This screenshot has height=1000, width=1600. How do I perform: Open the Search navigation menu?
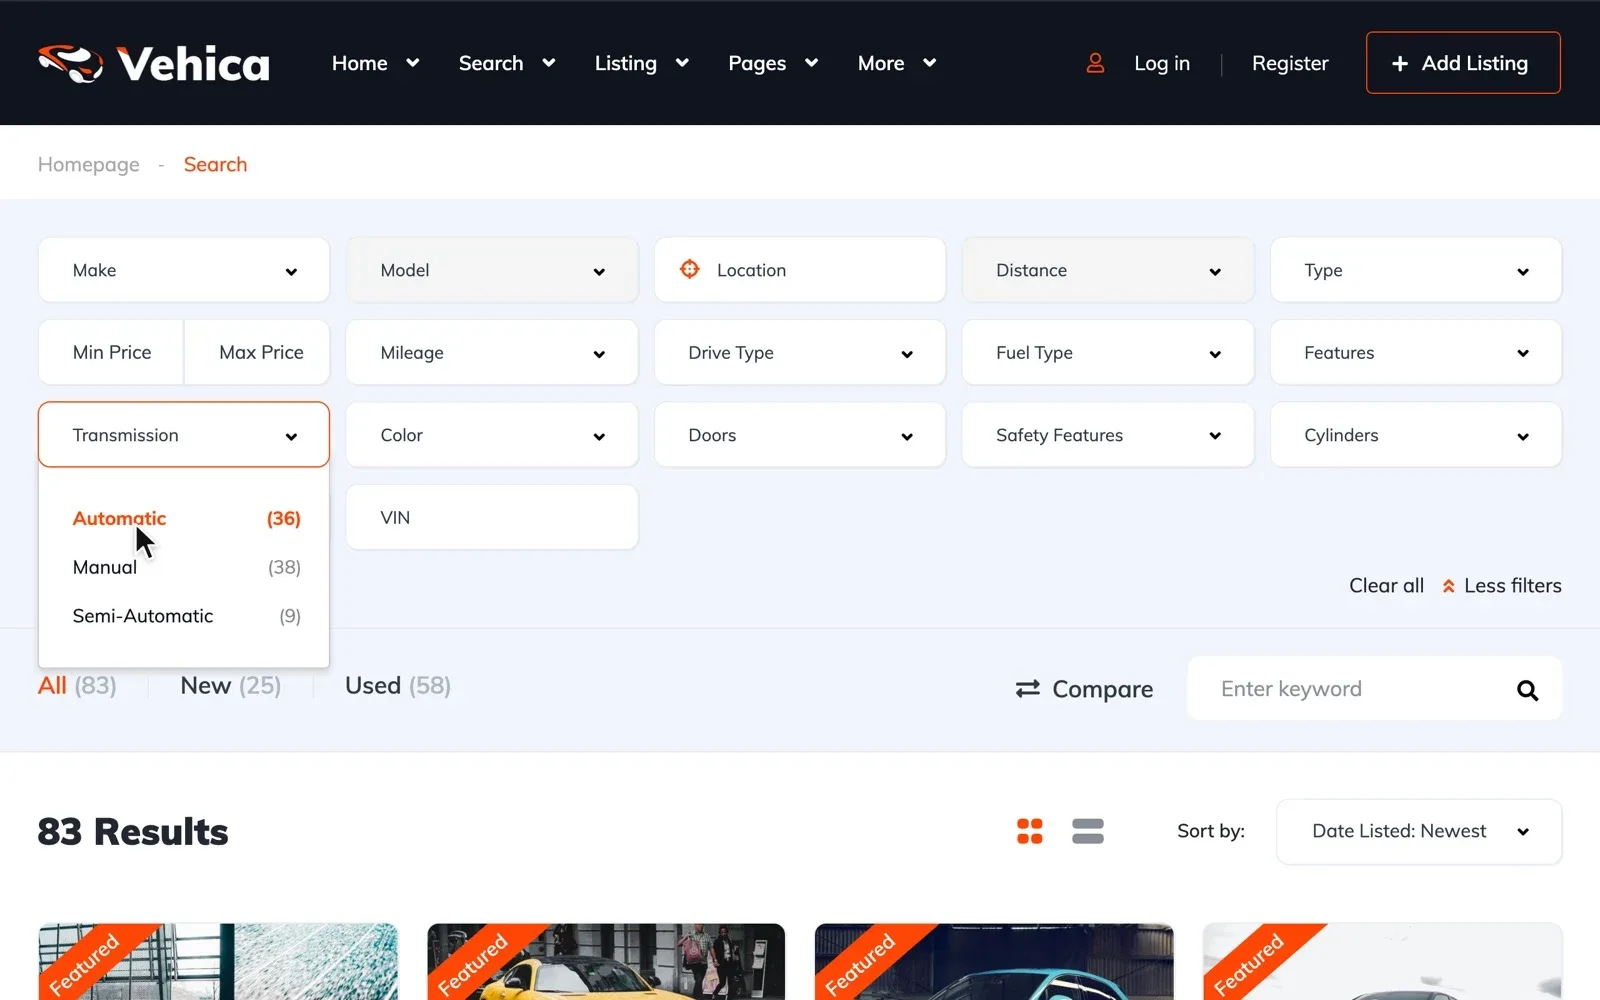coord(507,63)
